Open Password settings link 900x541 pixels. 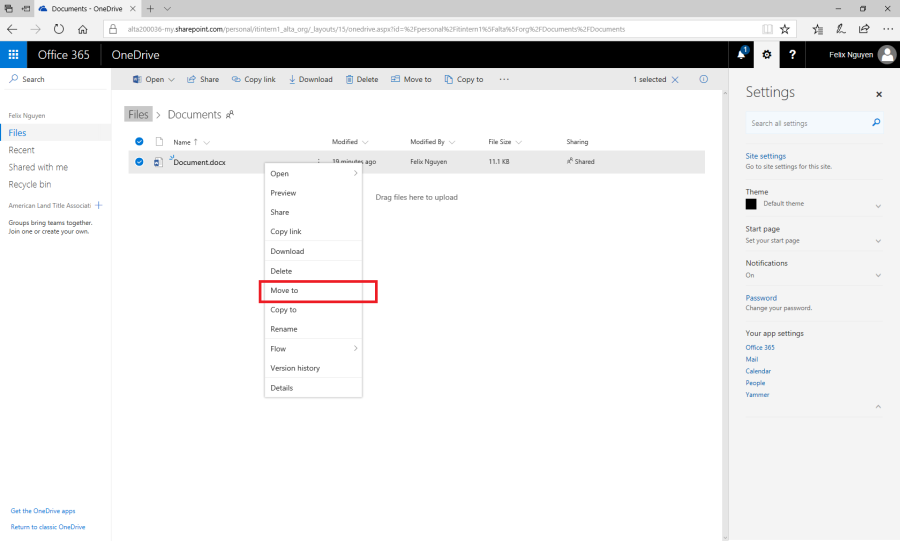point(761,298)
